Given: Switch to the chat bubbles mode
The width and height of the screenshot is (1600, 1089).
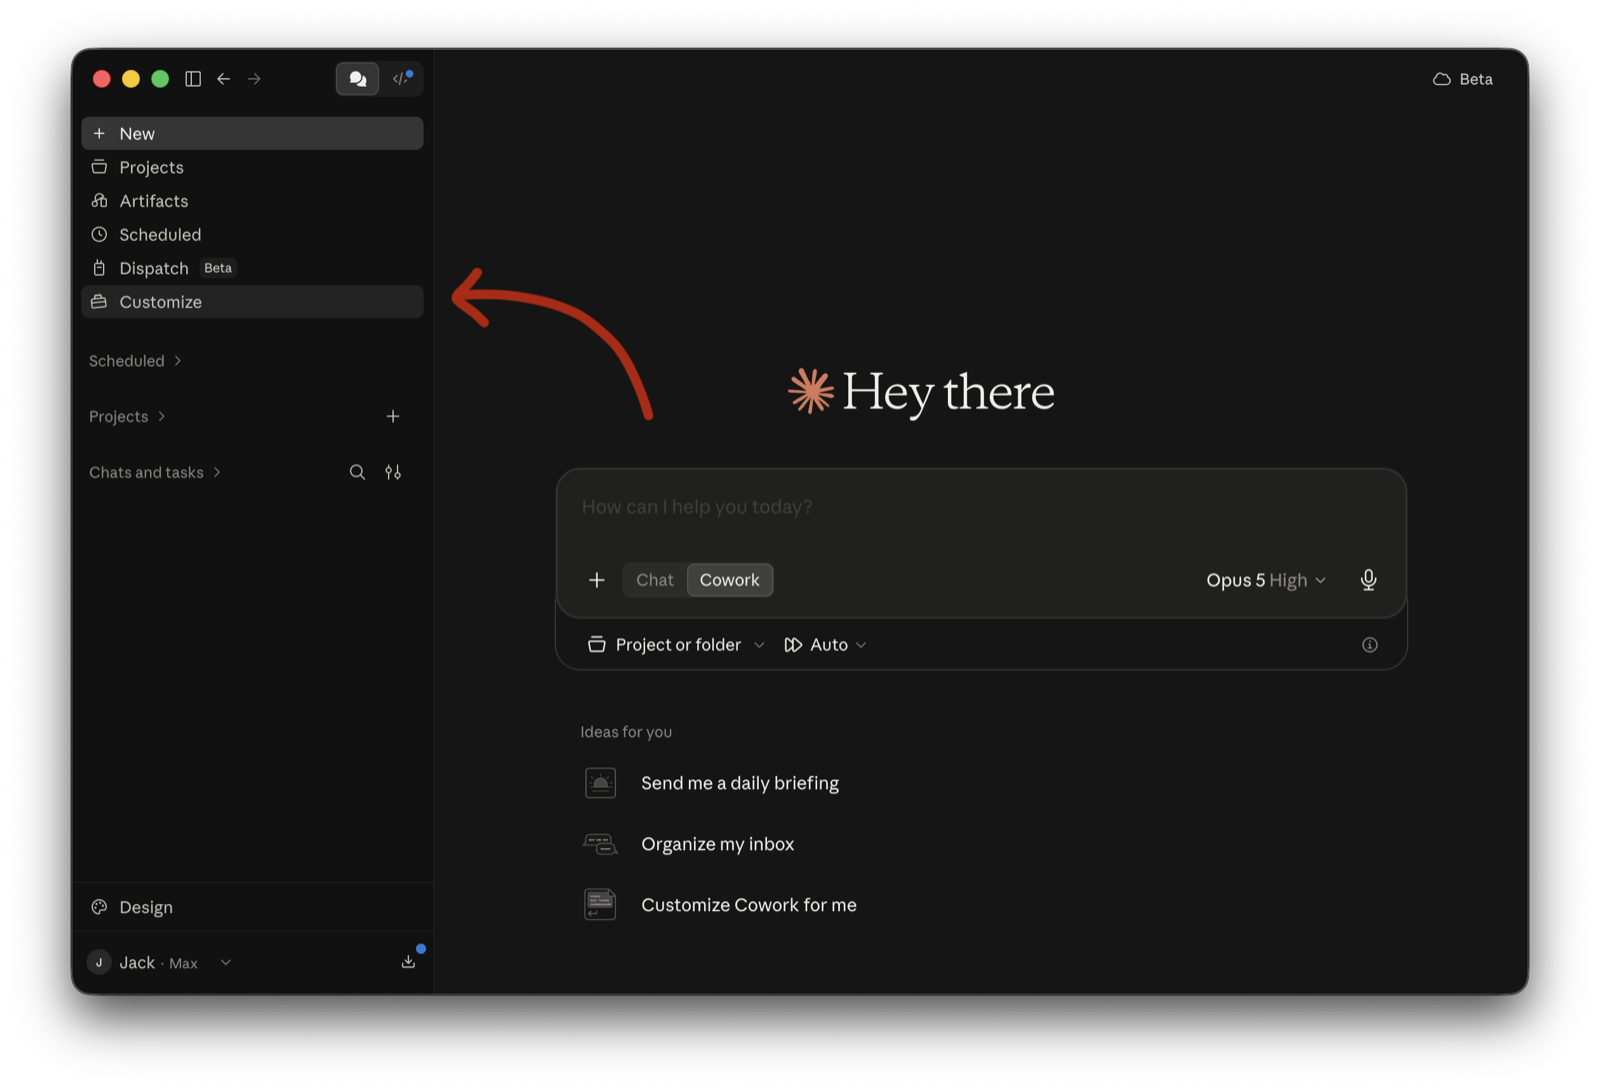Looking at the screenshot, I should [x=357, y=79].
